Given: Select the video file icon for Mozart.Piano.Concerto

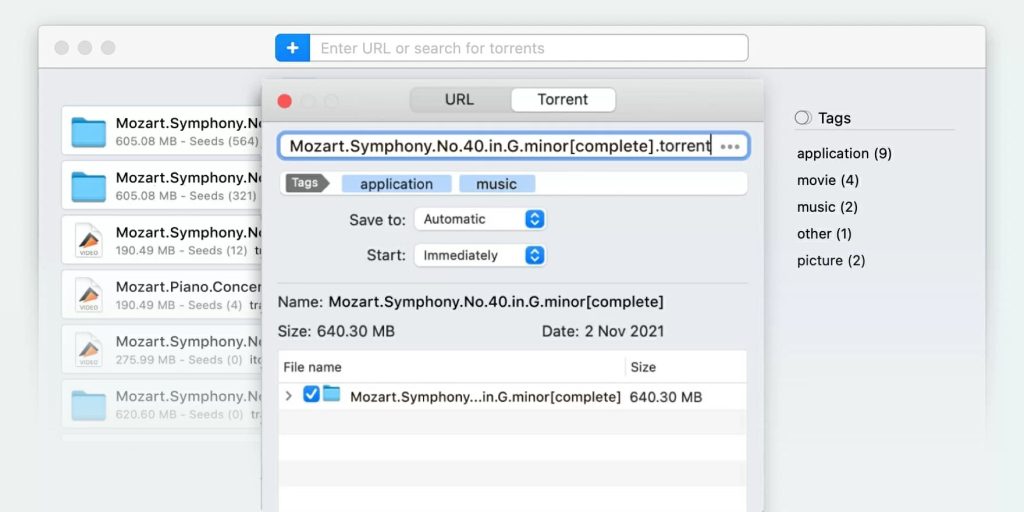Looking at the screenshot, I should click(x=88, y=295).
